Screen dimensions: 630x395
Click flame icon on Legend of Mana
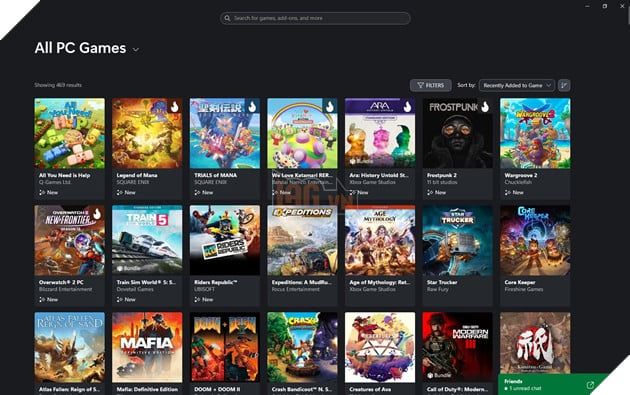pyautogui.click(x=174, y=106)
